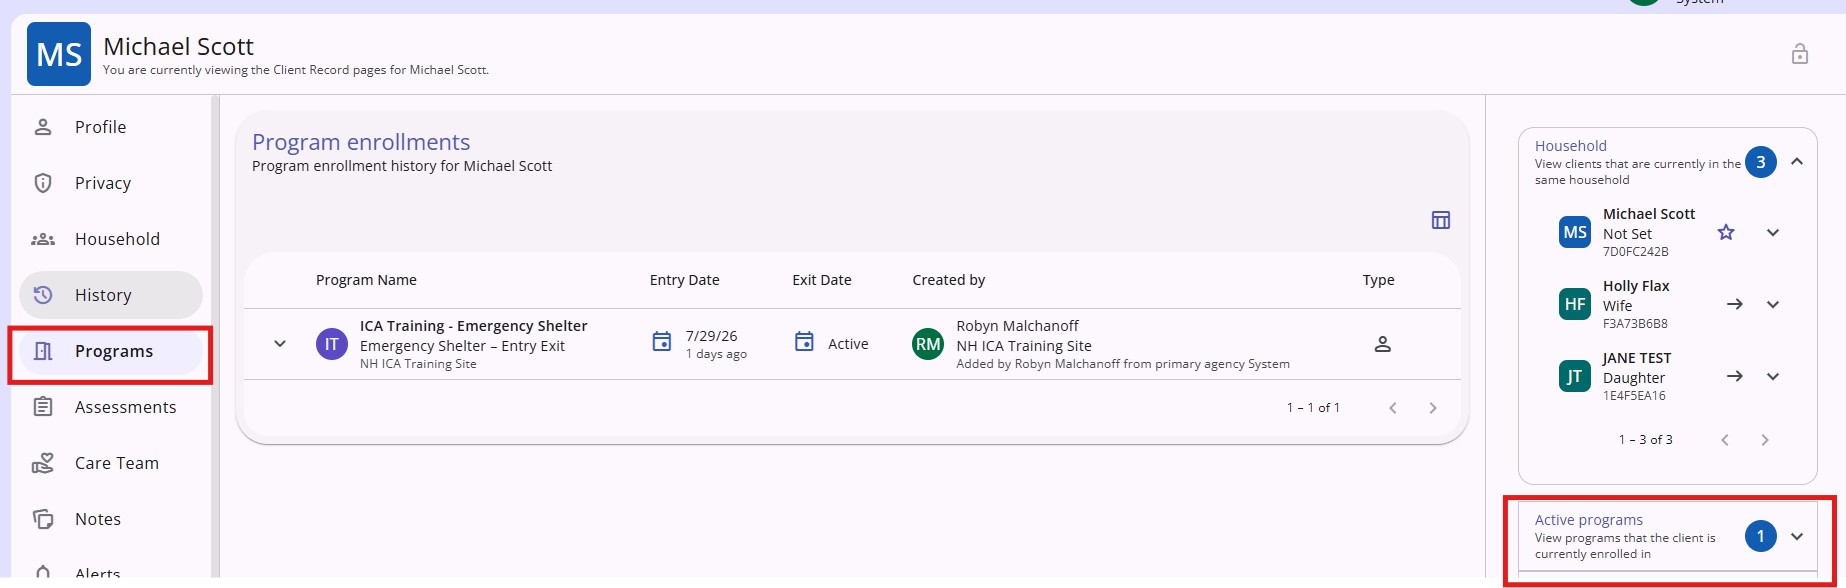This screenshot has width=1846, height=588.
Task: Expand the Active programs panel
Action: 1796,537
